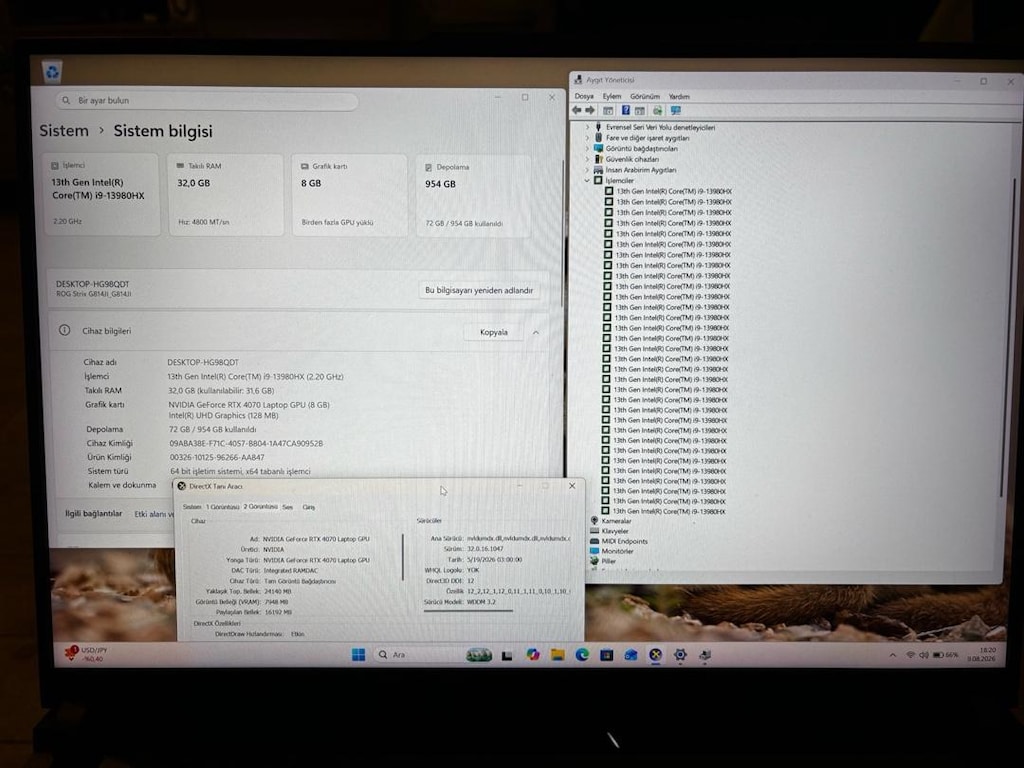Viewport: 1024px width, 768px height.
Task: Expand Güvenlik cihazları node
Action: (x=587, y=159)
